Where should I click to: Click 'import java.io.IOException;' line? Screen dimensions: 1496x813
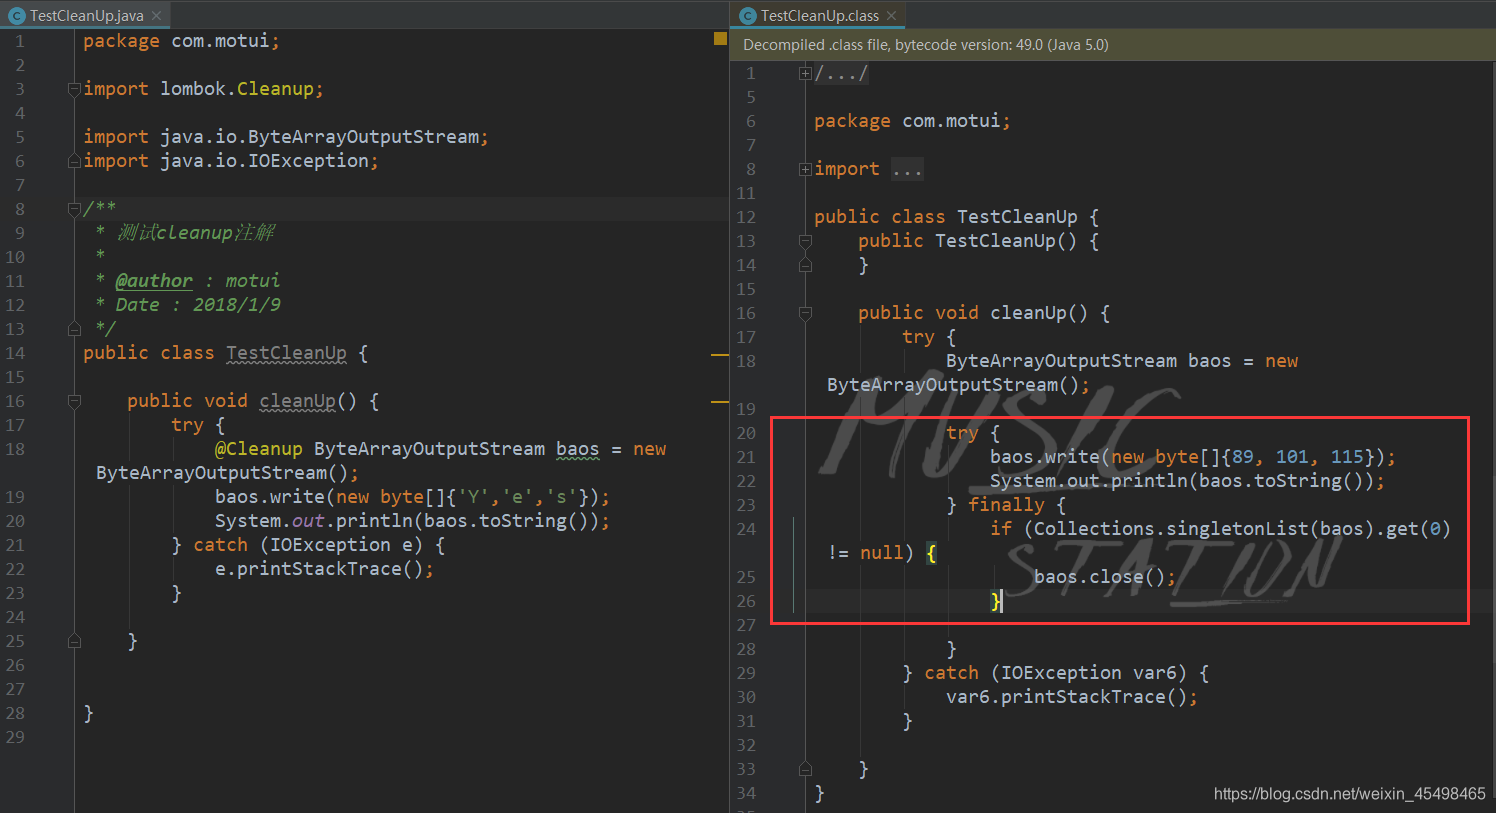(x=230, y=161)
